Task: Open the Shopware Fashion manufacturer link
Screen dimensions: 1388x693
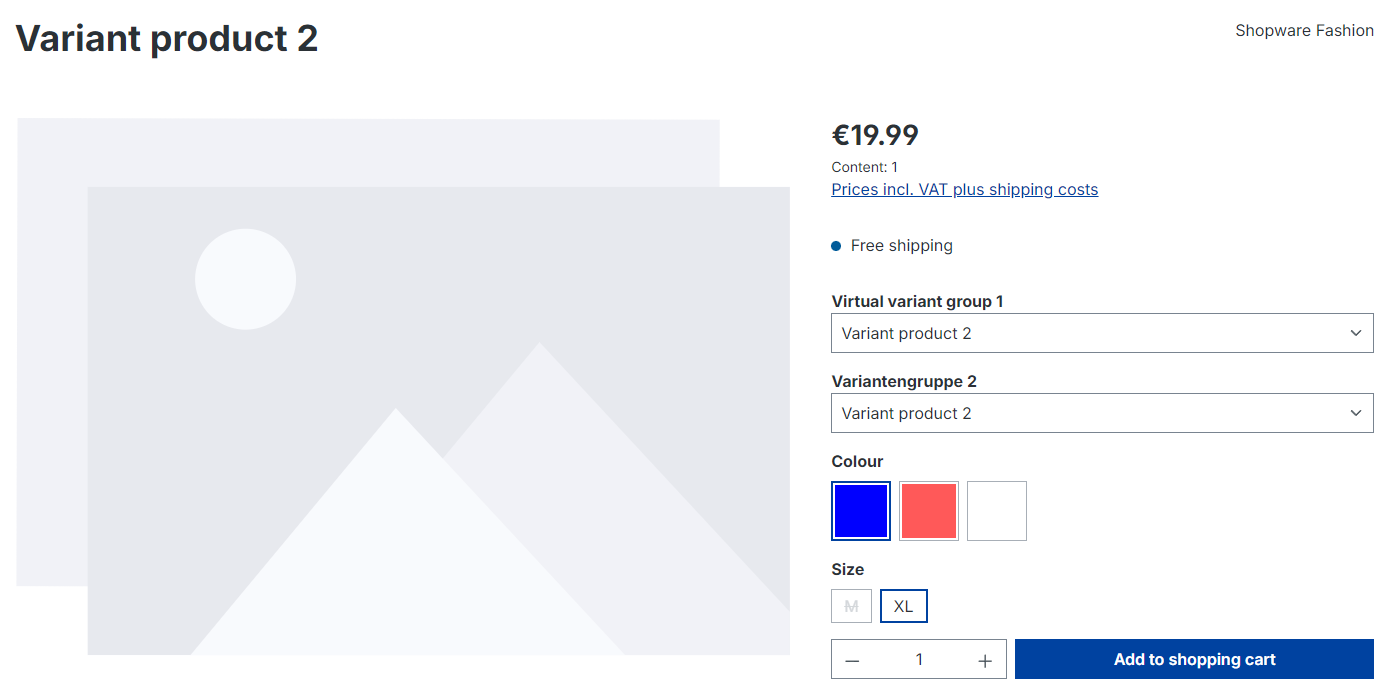Action: click(x=1304, y=31)
